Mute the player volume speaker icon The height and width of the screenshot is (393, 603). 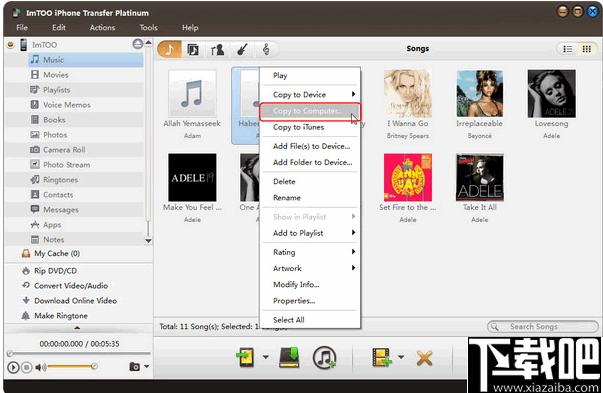click(x=40, y=367)
